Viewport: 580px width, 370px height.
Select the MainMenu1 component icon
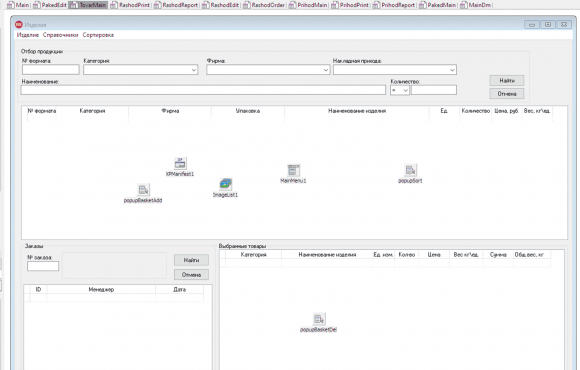[293, 170]
